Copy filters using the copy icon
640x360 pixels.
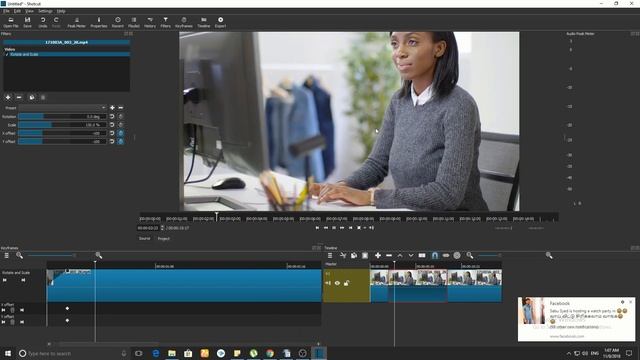coord(32,97)
